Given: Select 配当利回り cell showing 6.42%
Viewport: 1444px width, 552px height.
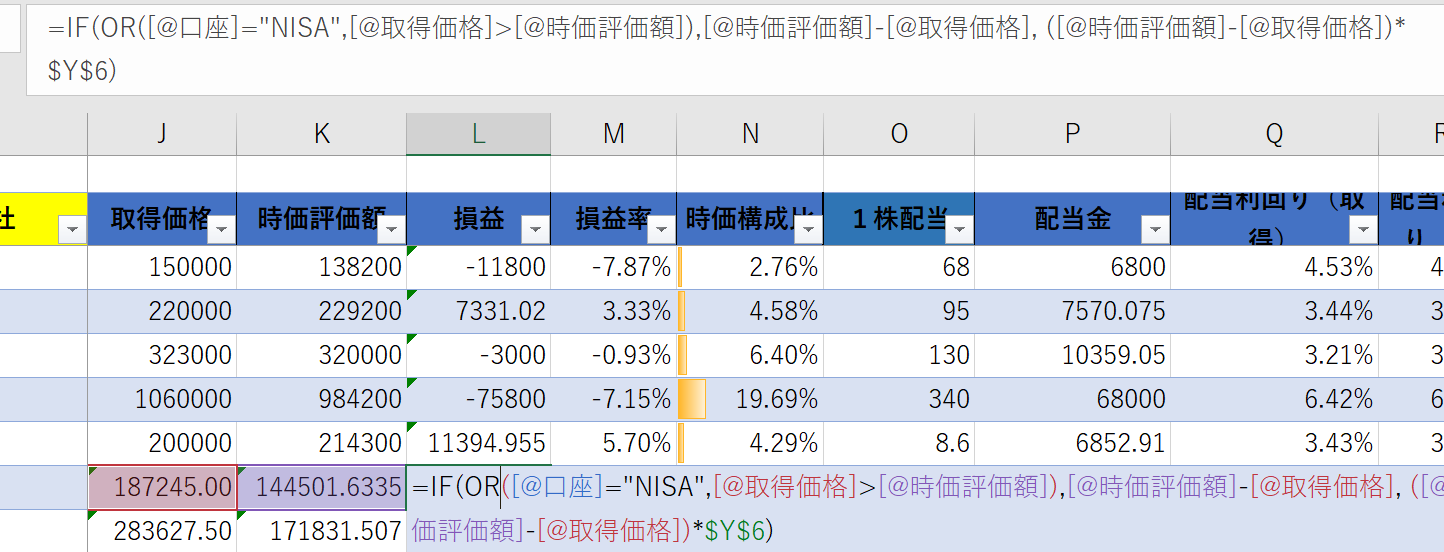Looking at the screenshot, I should 1274,399.
